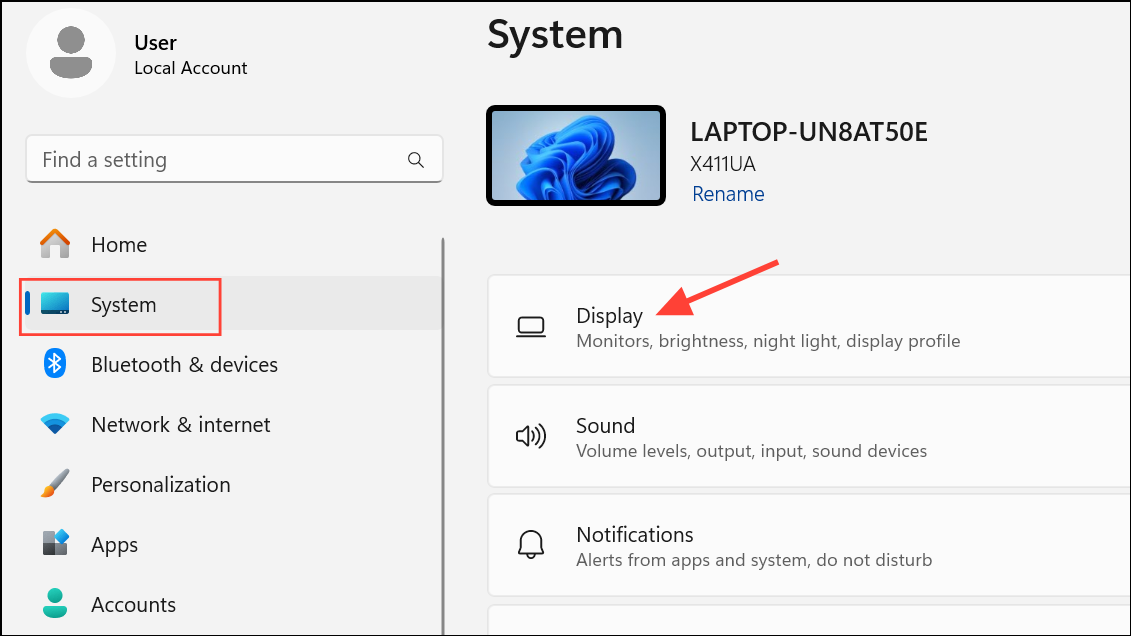
Task: Click the desktop wallpaper thumbnail
Action: tap(576, 156)
